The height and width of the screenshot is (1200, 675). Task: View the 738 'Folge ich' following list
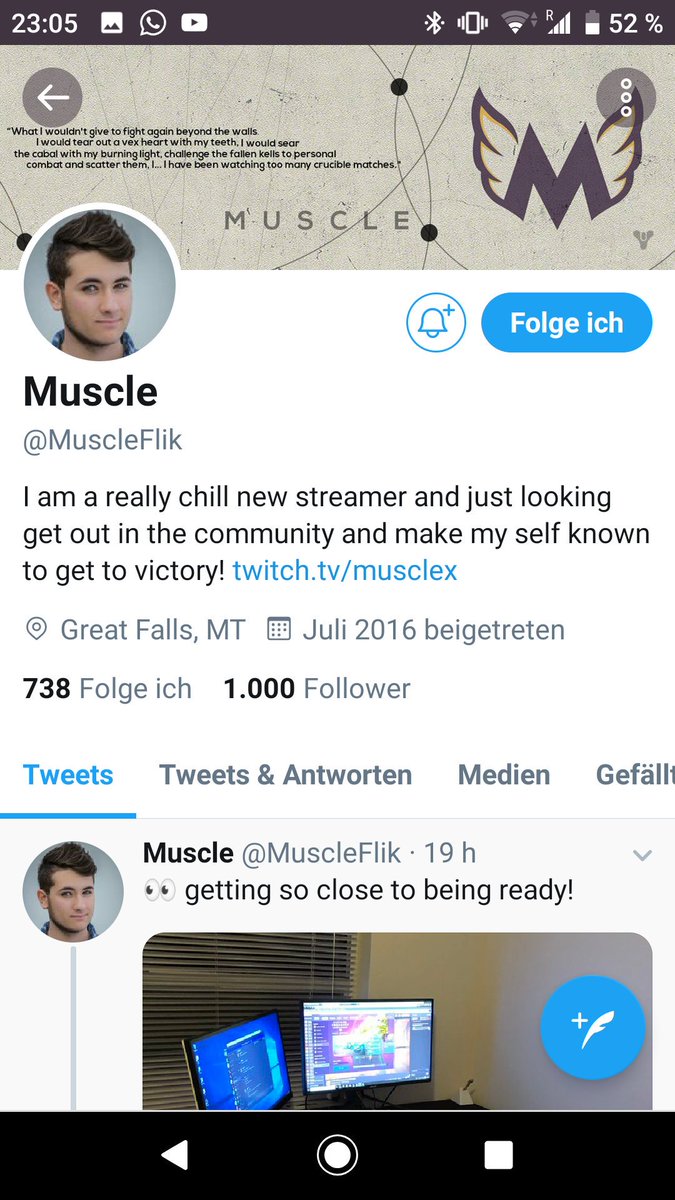[x=107, y=689]
